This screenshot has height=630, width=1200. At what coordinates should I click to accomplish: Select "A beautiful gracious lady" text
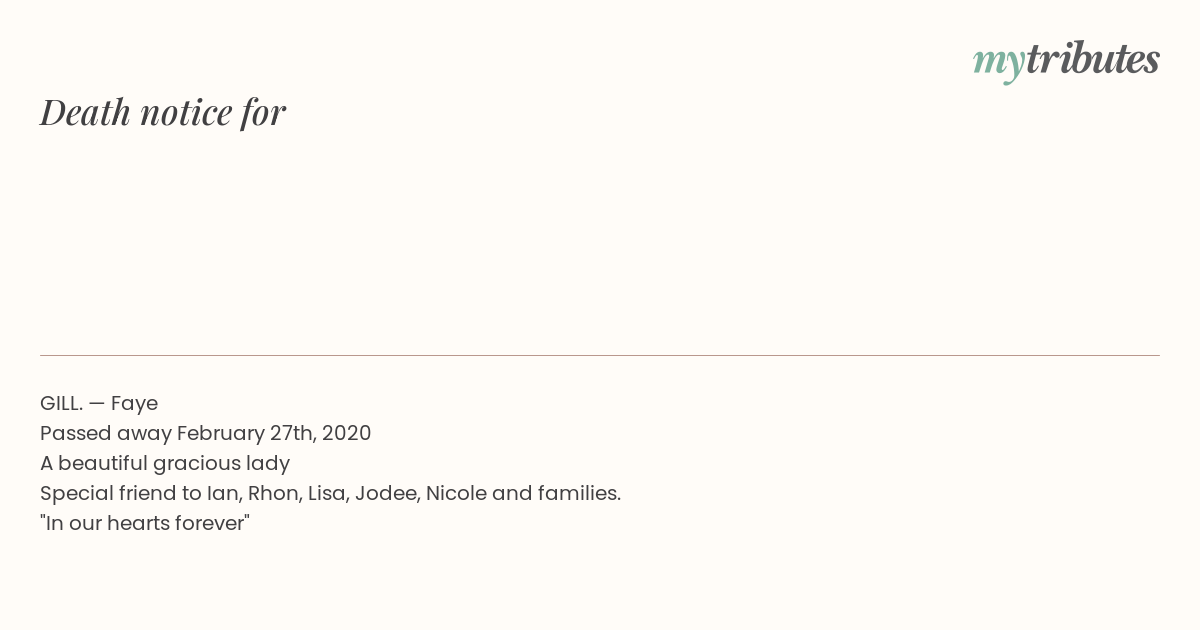point(165,464)
